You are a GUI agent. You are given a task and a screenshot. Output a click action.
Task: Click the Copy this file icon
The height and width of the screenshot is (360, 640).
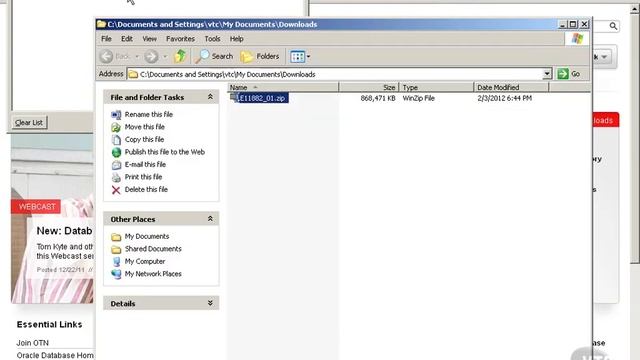tap(116, 140)
